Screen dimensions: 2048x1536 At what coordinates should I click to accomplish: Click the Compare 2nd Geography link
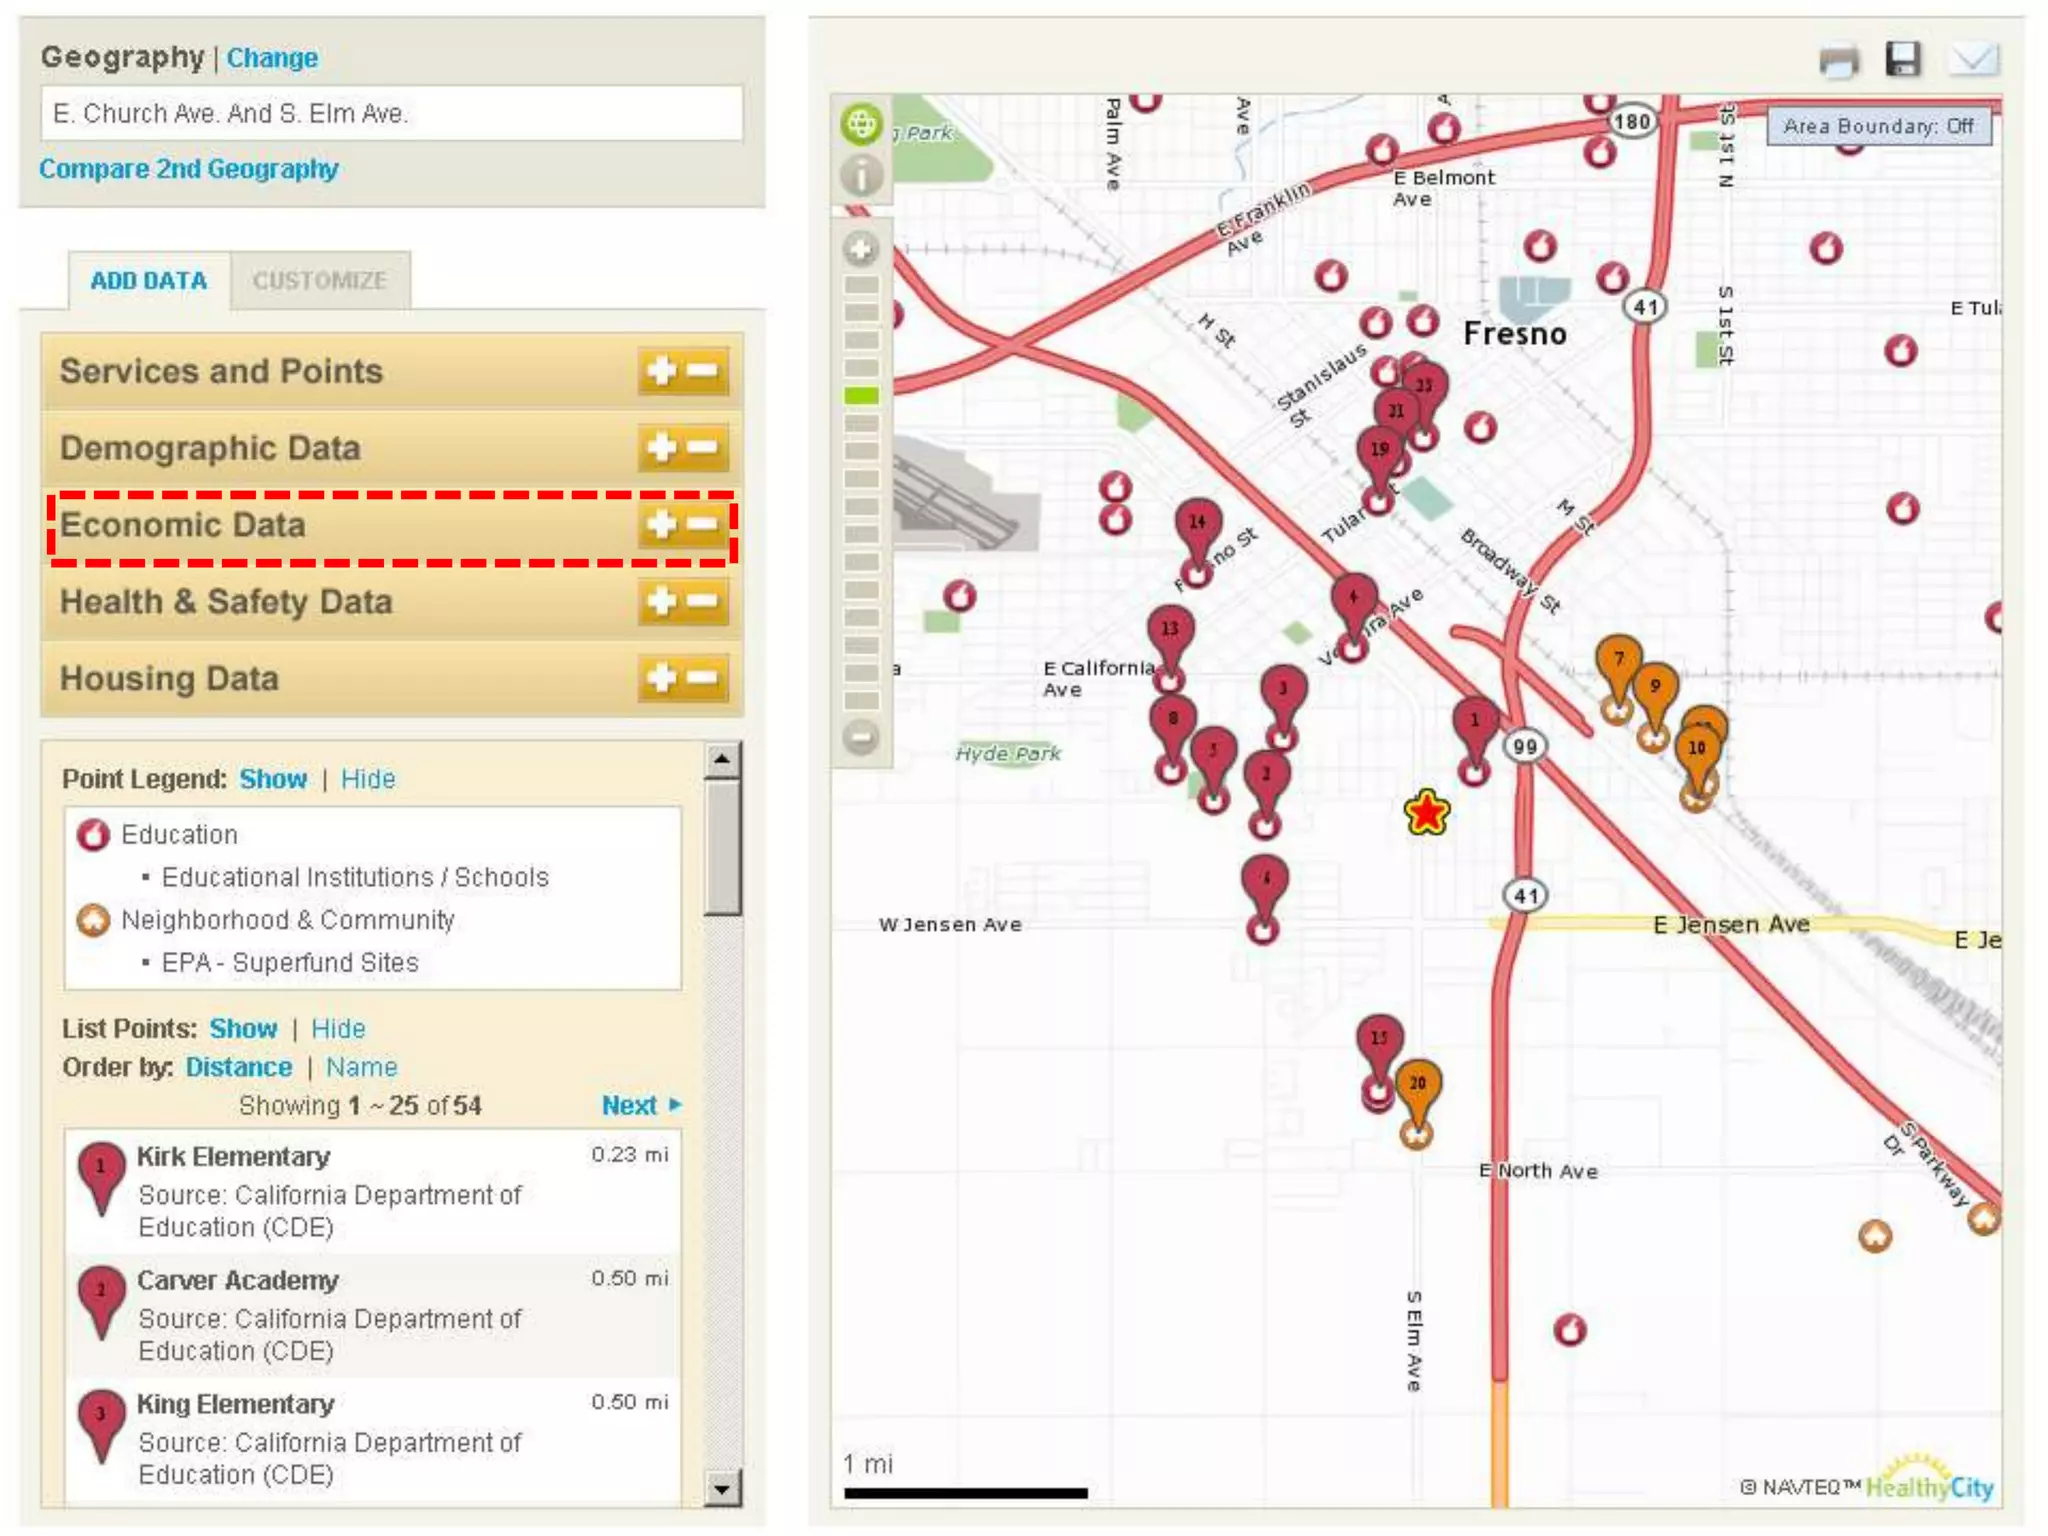[x=189, y=169]
